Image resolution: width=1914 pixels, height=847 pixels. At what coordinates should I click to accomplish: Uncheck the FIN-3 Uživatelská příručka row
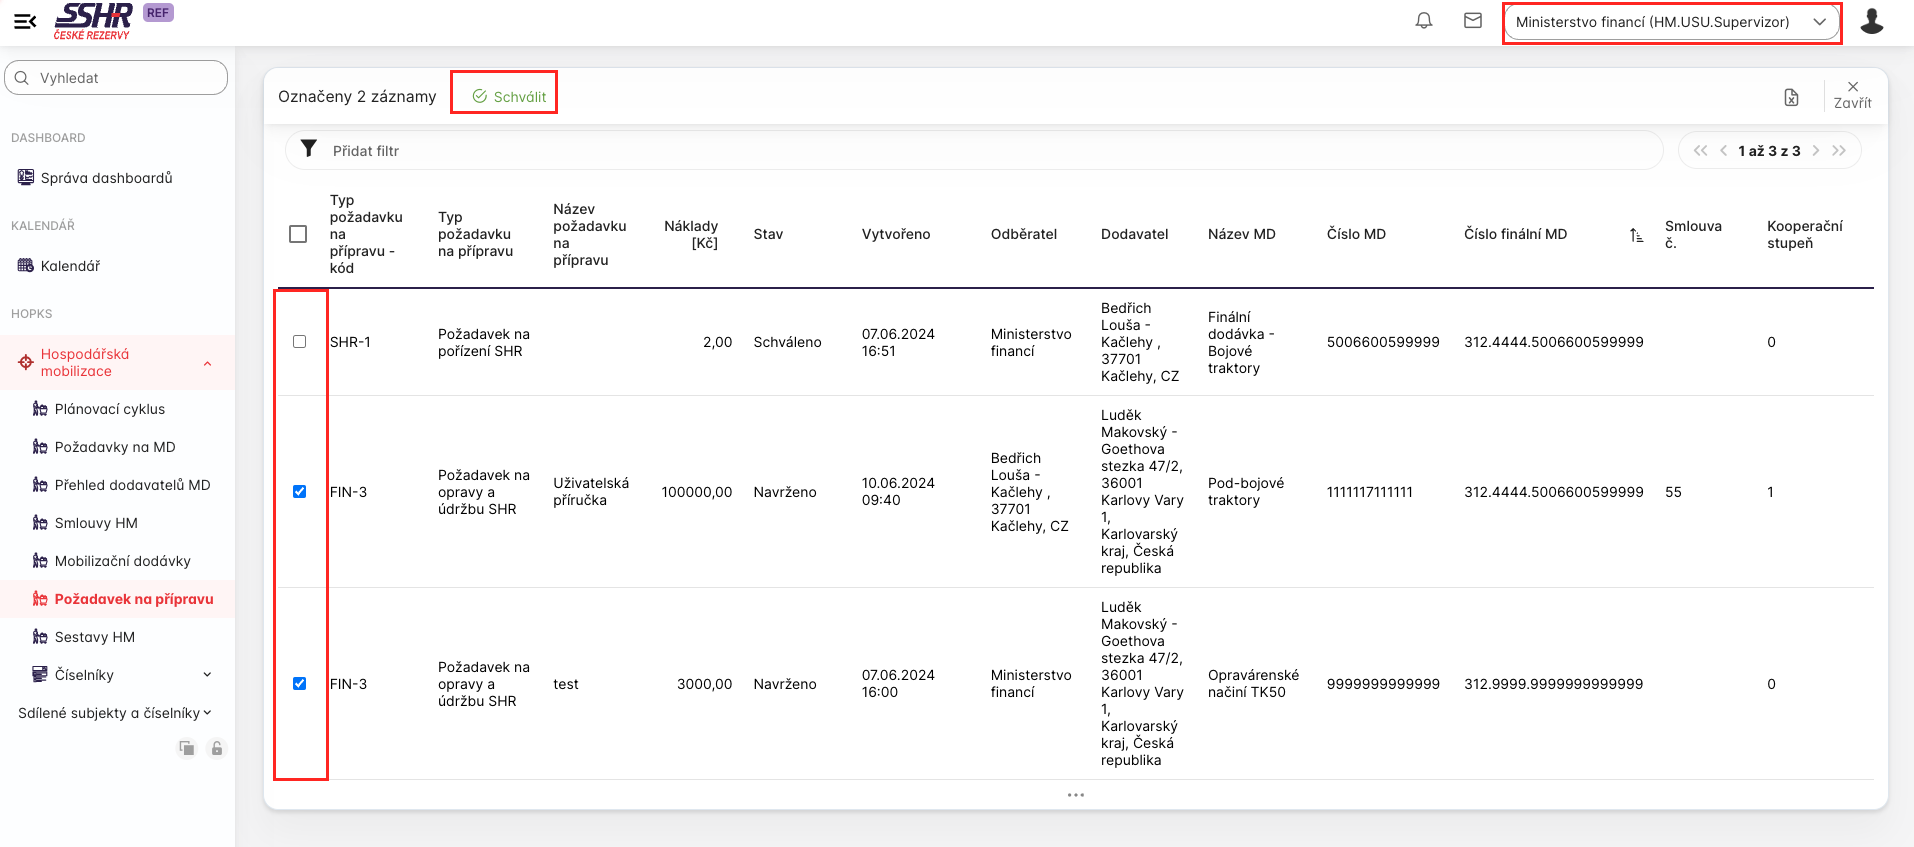pyautogui.click(x=299, y=492)
